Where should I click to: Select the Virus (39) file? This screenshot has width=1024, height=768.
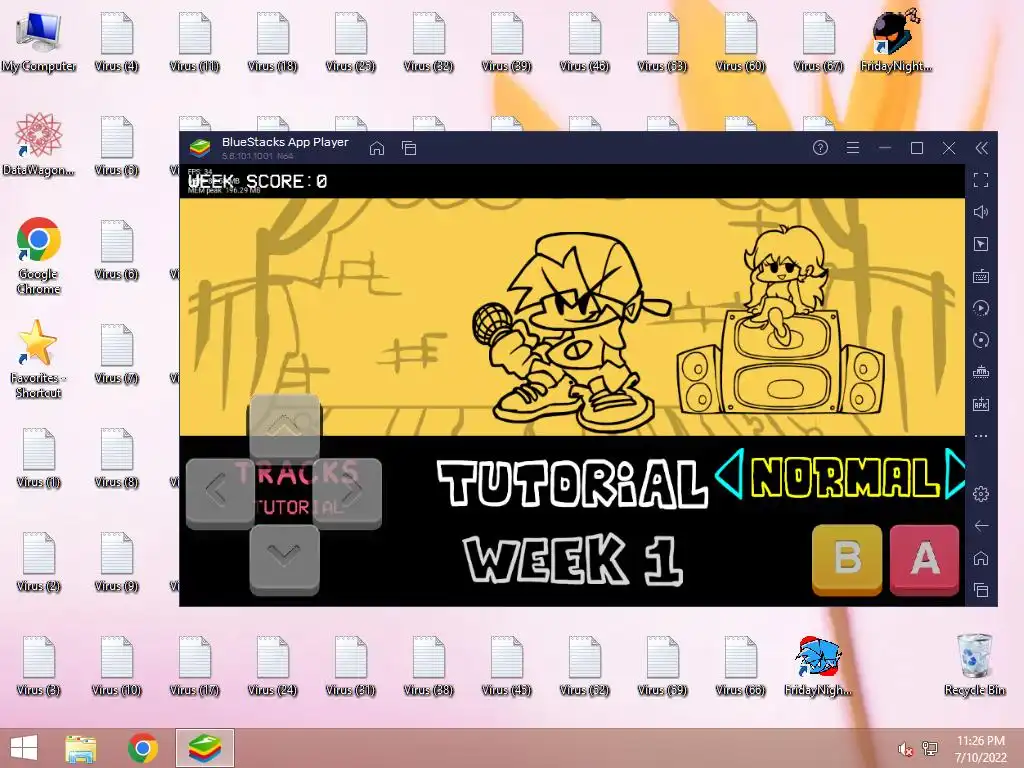506,43
